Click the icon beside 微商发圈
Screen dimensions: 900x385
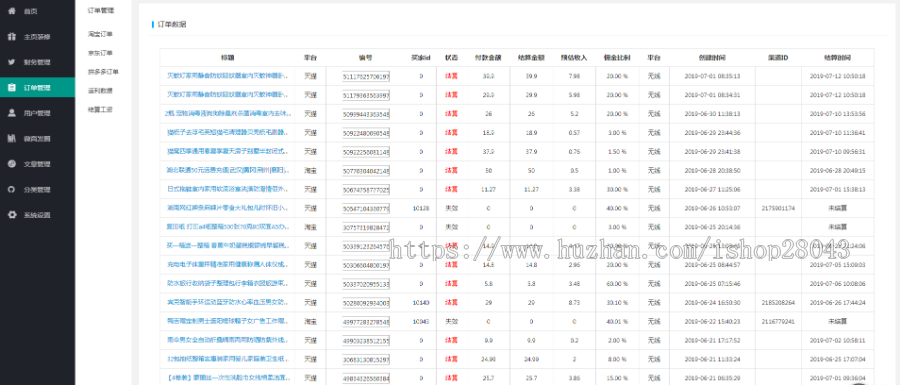[11, 138]
